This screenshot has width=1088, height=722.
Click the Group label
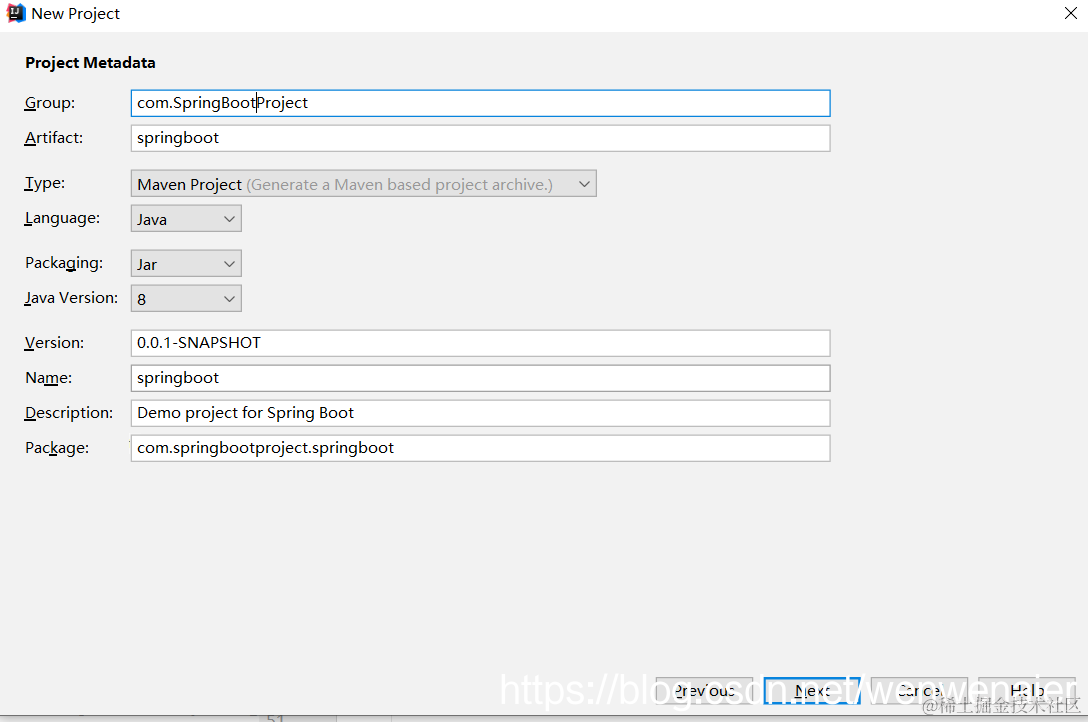coord(50,103)
